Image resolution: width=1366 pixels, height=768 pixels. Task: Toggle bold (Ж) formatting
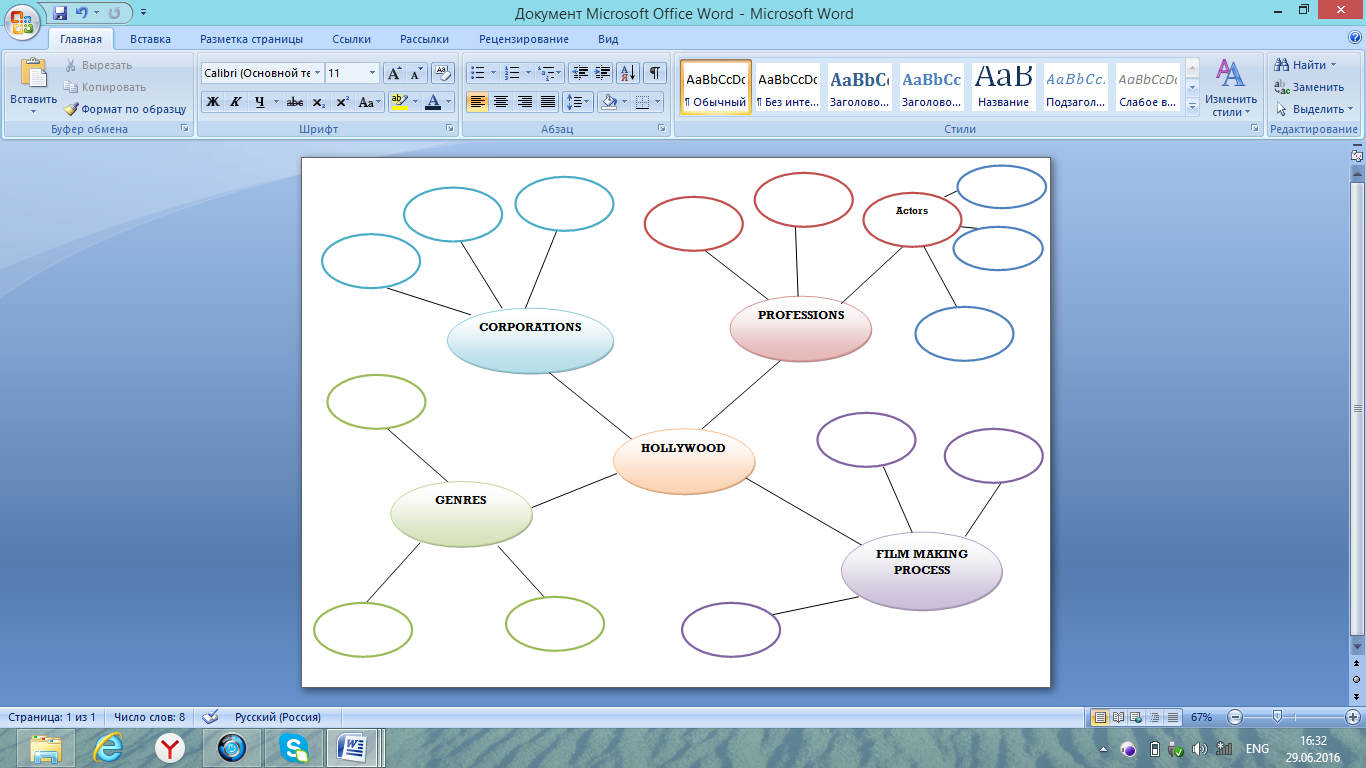coord(213,102)
